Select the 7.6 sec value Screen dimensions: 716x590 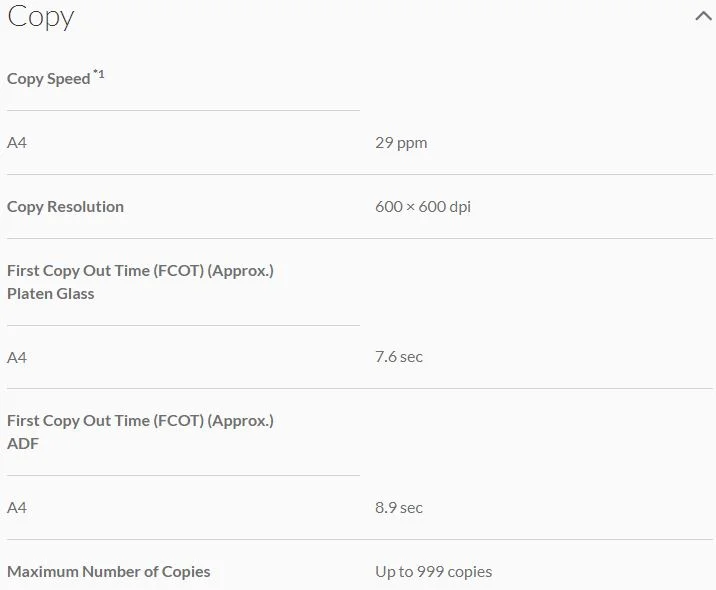point(399,357)
